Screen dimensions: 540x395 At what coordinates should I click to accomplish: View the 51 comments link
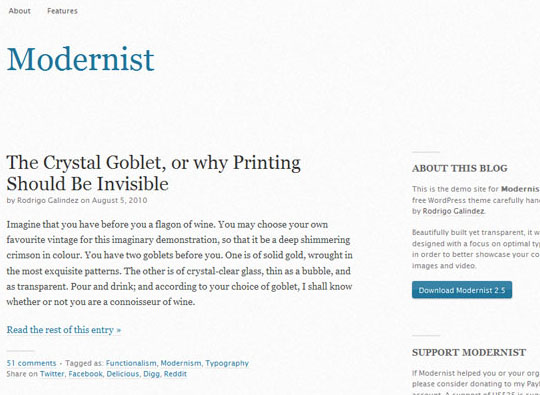(x=31, y=363)
